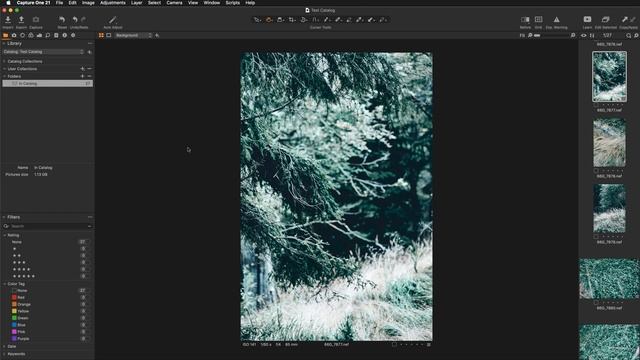Screen dimensions: 640x360
Task: Open the Capture tool tab
Action: click(x=14, y=36)
